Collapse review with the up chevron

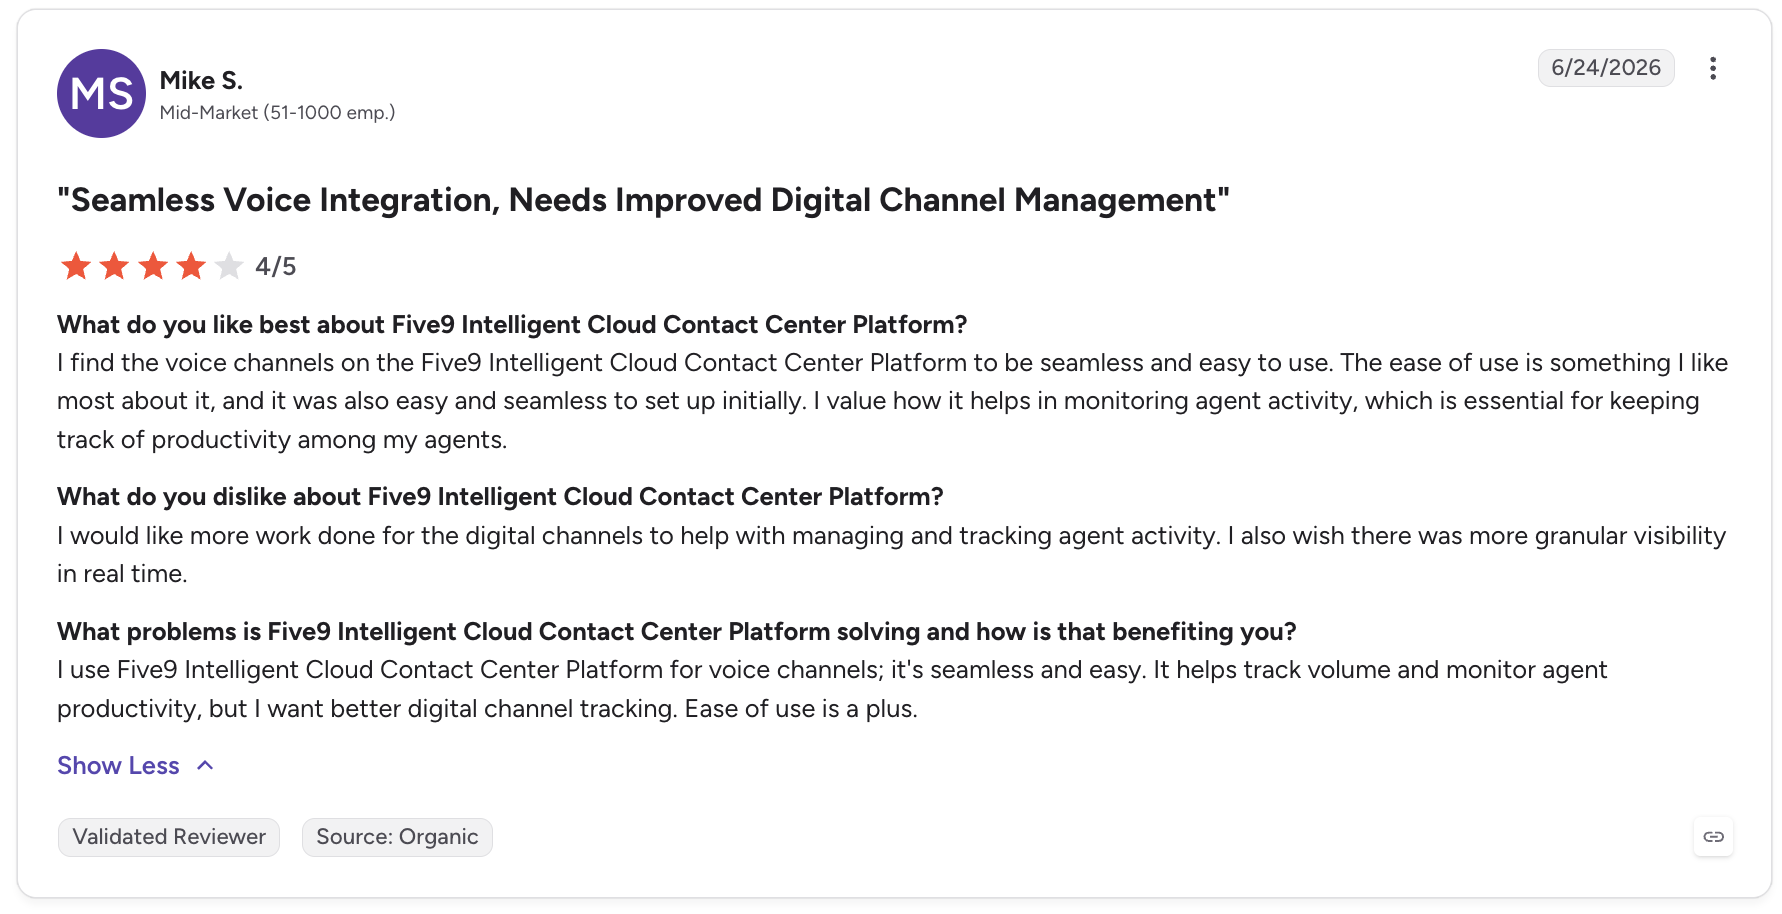(x=205, y=766)
